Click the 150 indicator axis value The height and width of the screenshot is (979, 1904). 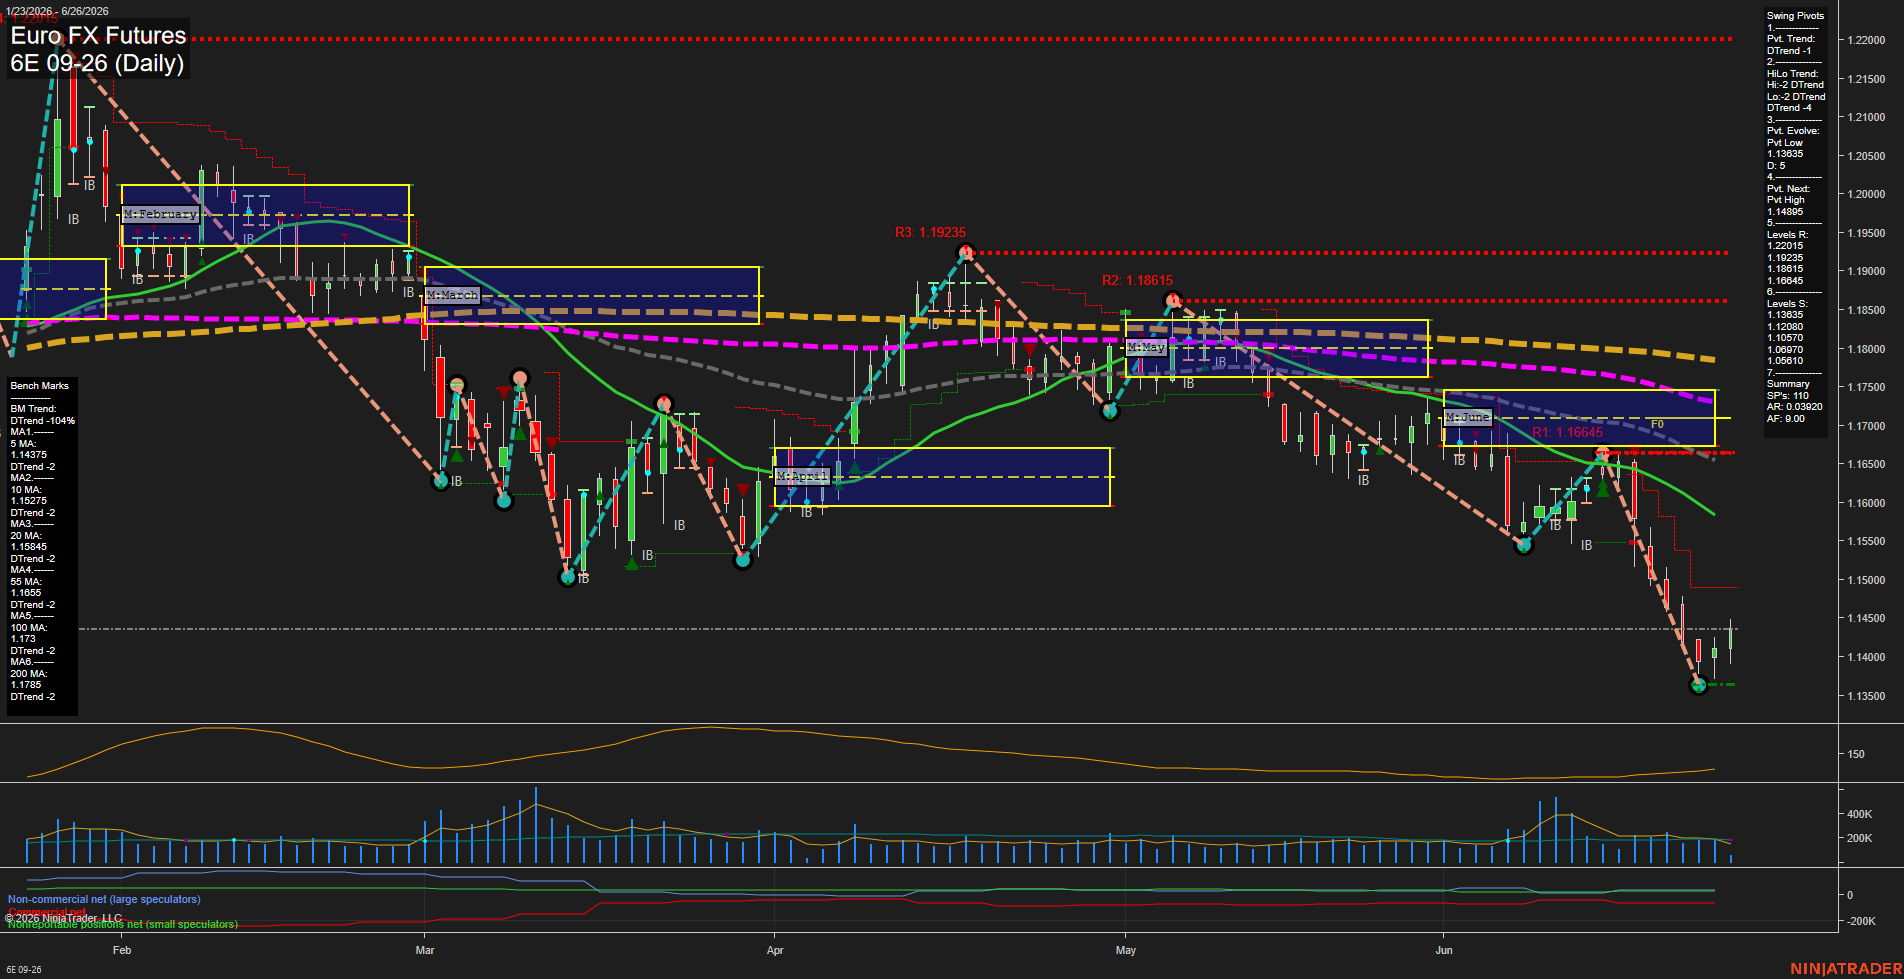1856,754
